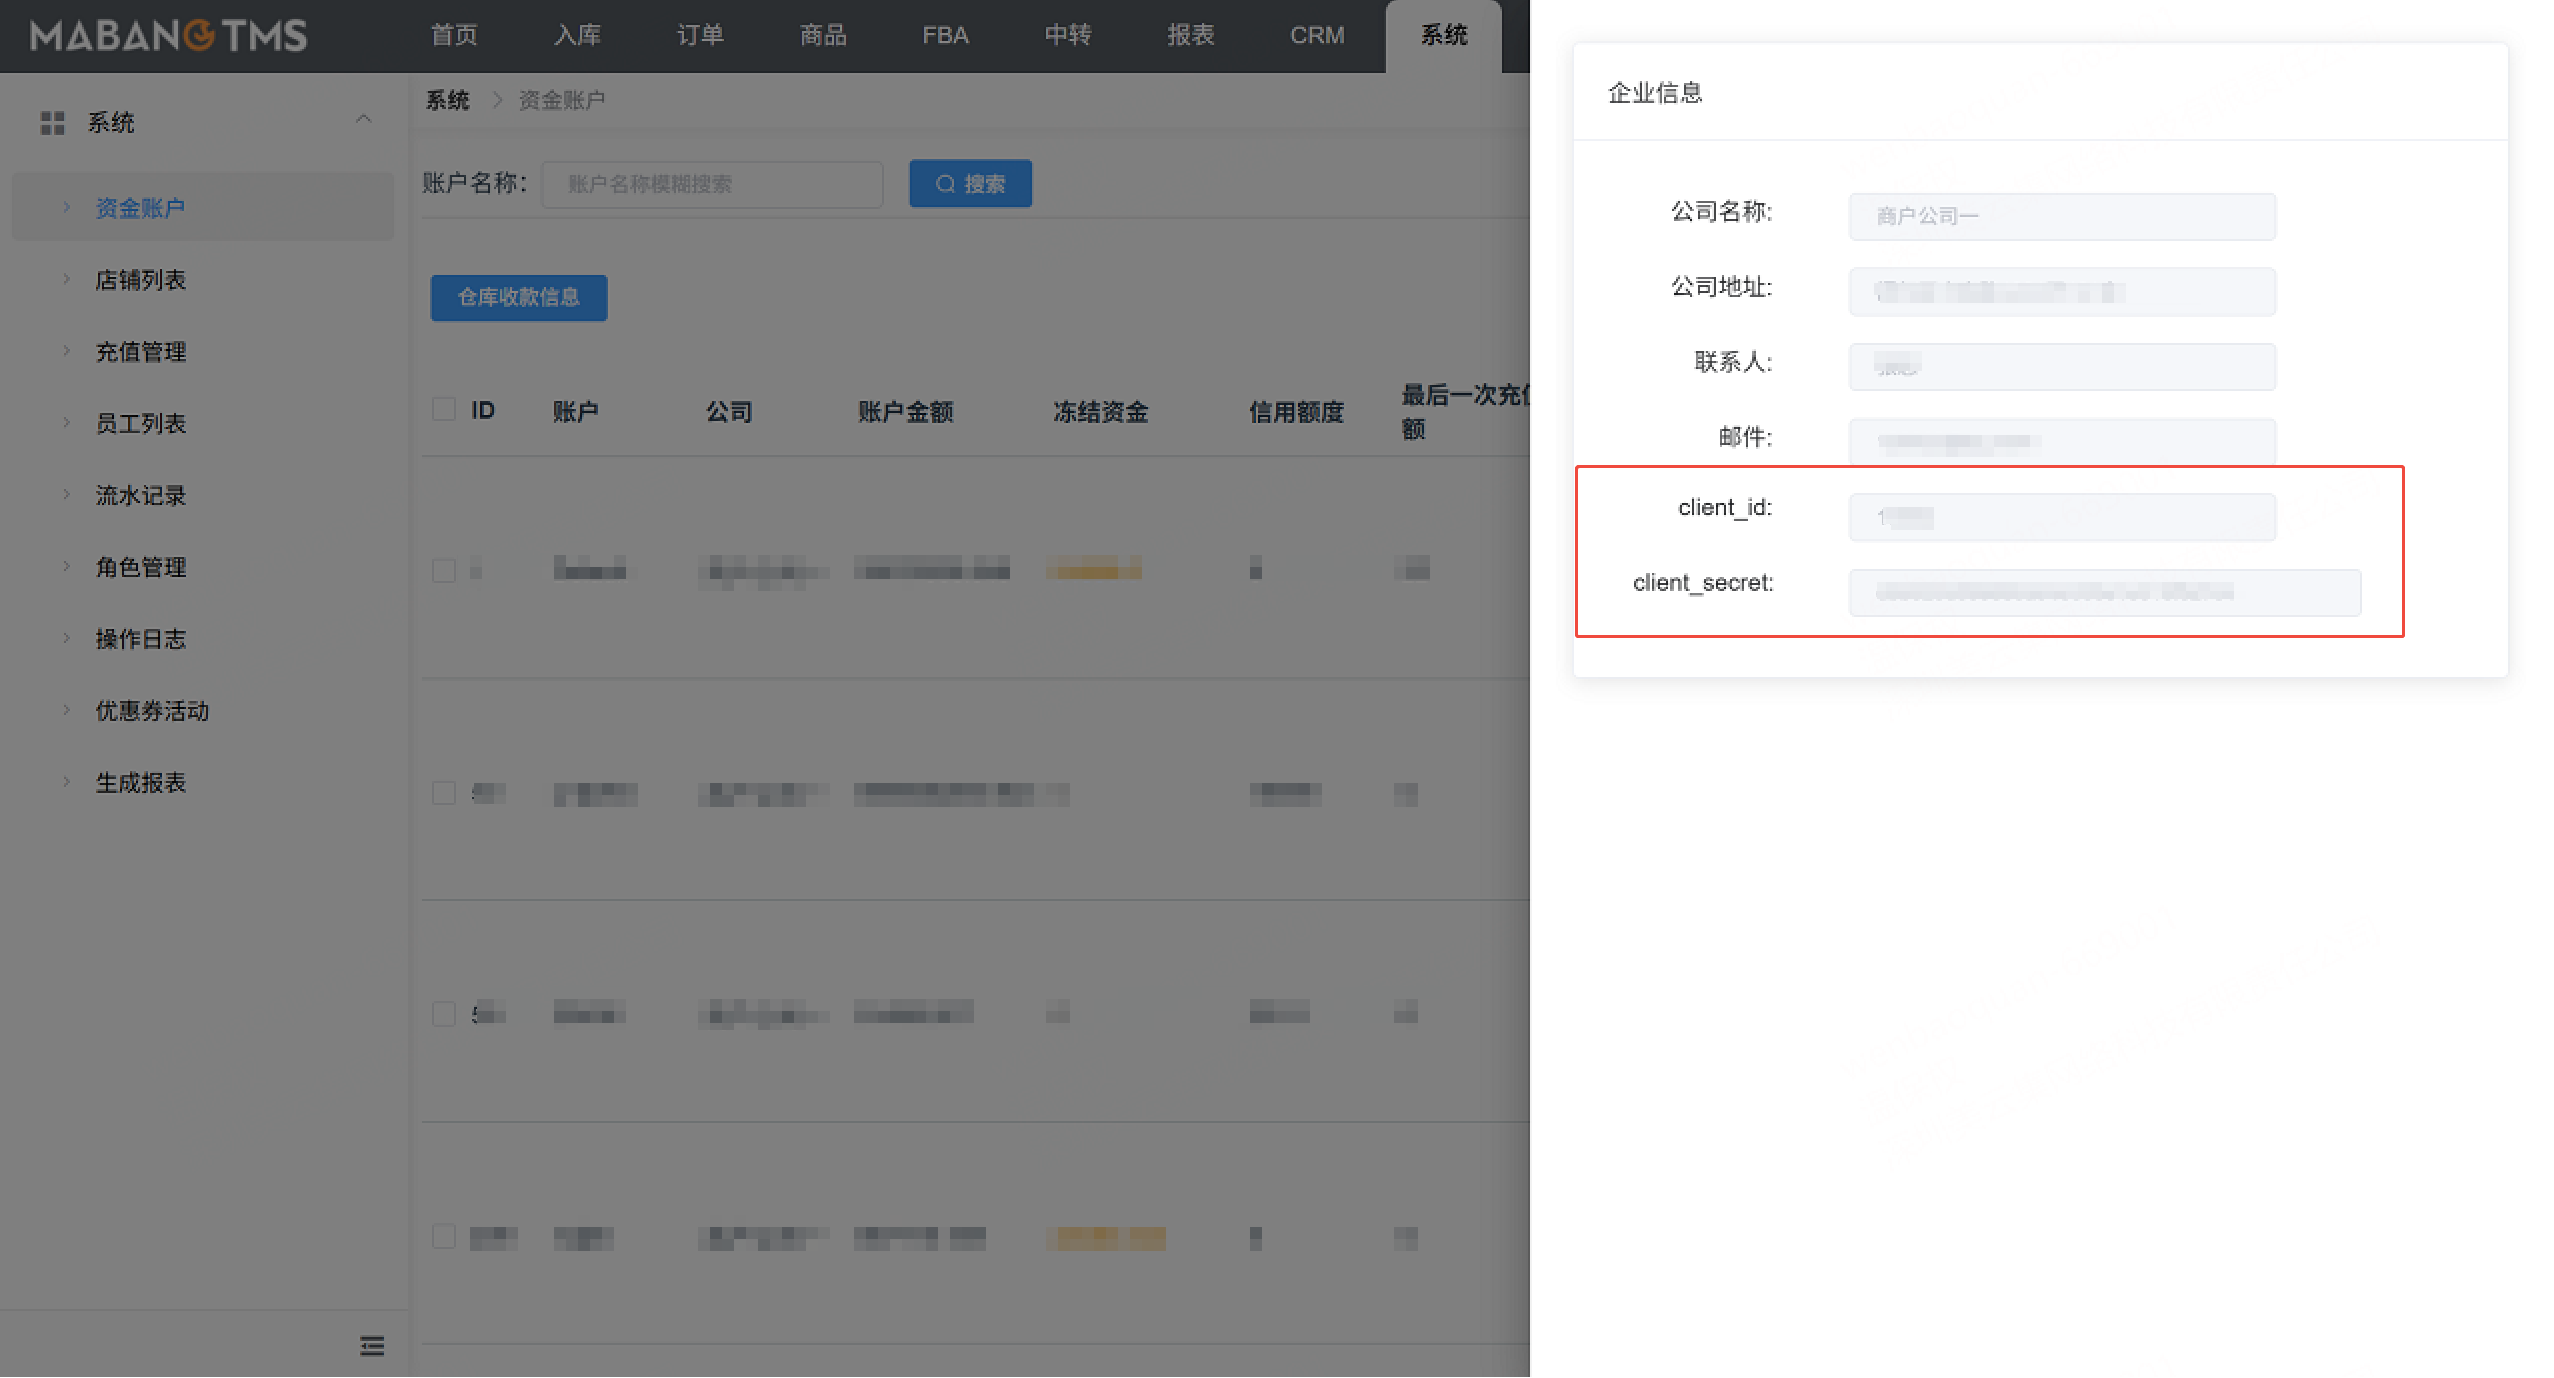The height and width of the screenshot is (1378, 2554).
Task: Expand the arrow beside 充值管理
Action: tap(67, 351)
